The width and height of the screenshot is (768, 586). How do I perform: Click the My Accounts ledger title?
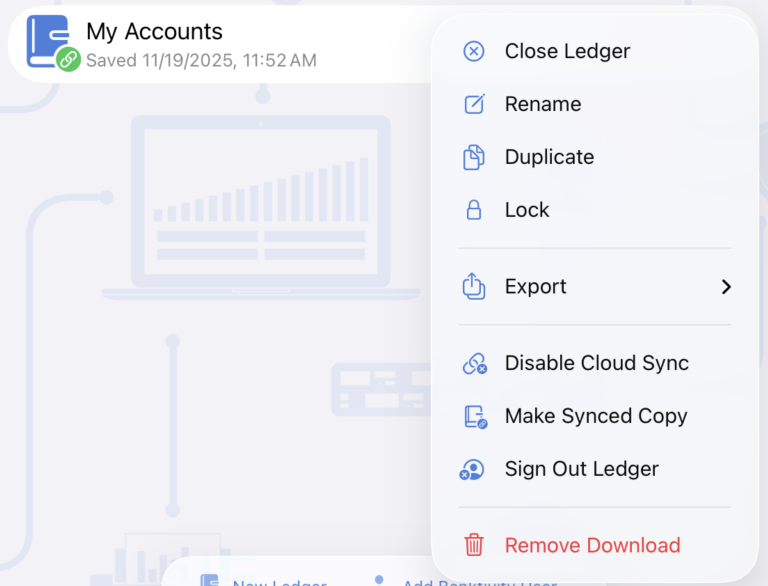coord(154,32)
